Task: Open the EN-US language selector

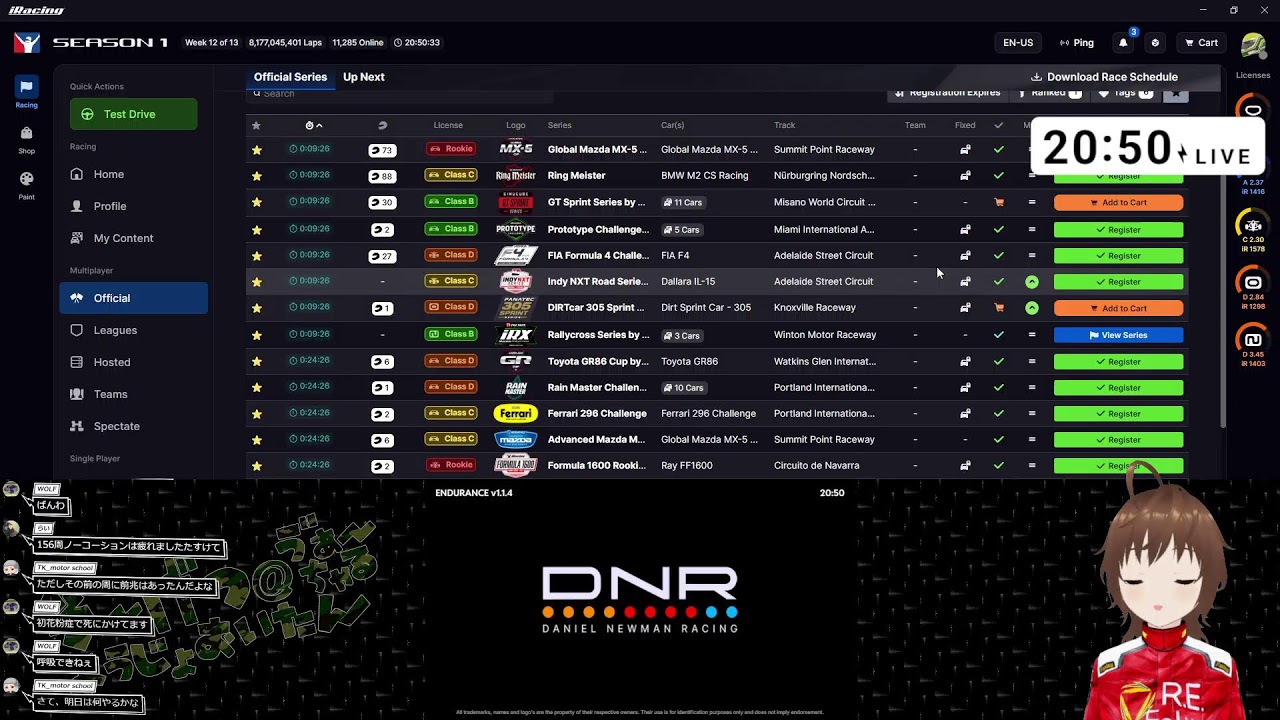Action: point(1018,43)
